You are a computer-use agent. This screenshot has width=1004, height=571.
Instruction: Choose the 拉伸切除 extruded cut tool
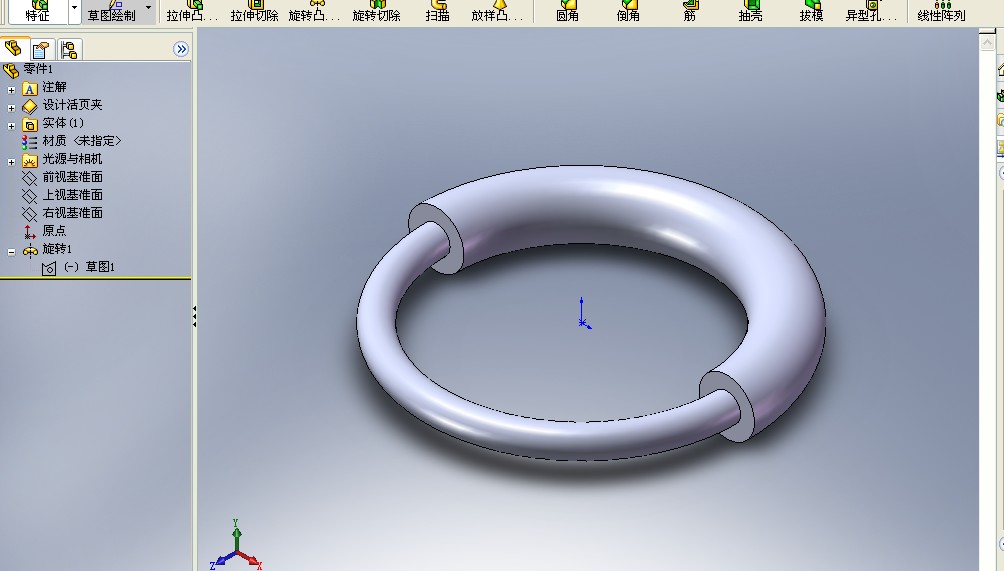click(x=254, y=12)
